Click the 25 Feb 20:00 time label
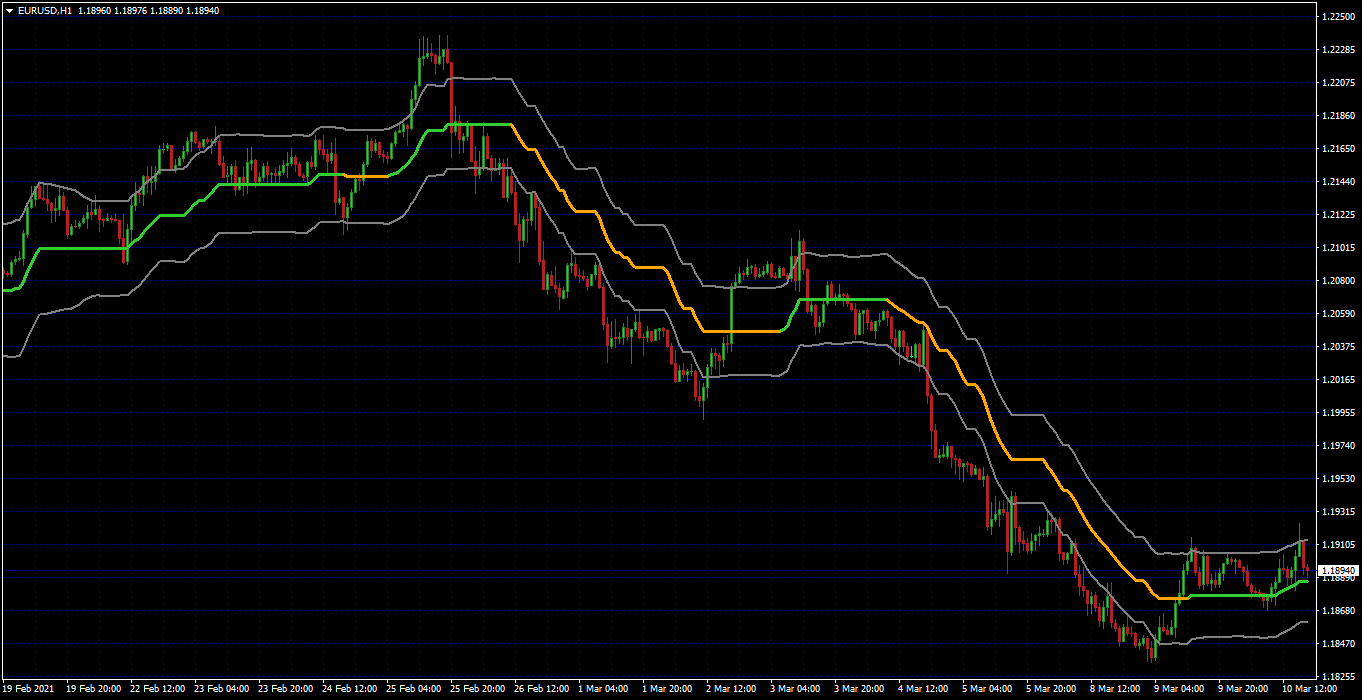Screen dimensions: 1362x700 point(477,689)
